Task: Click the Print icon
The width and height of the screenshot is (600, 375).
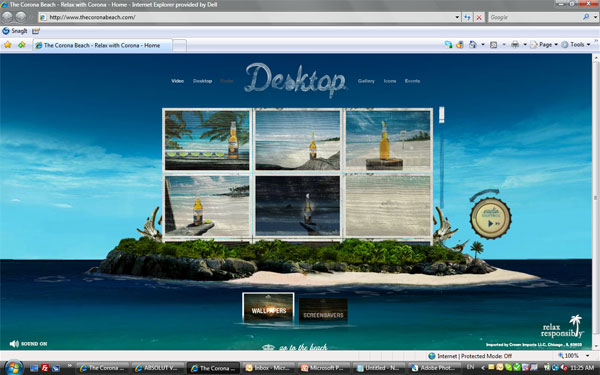Action: click(515, 45)
